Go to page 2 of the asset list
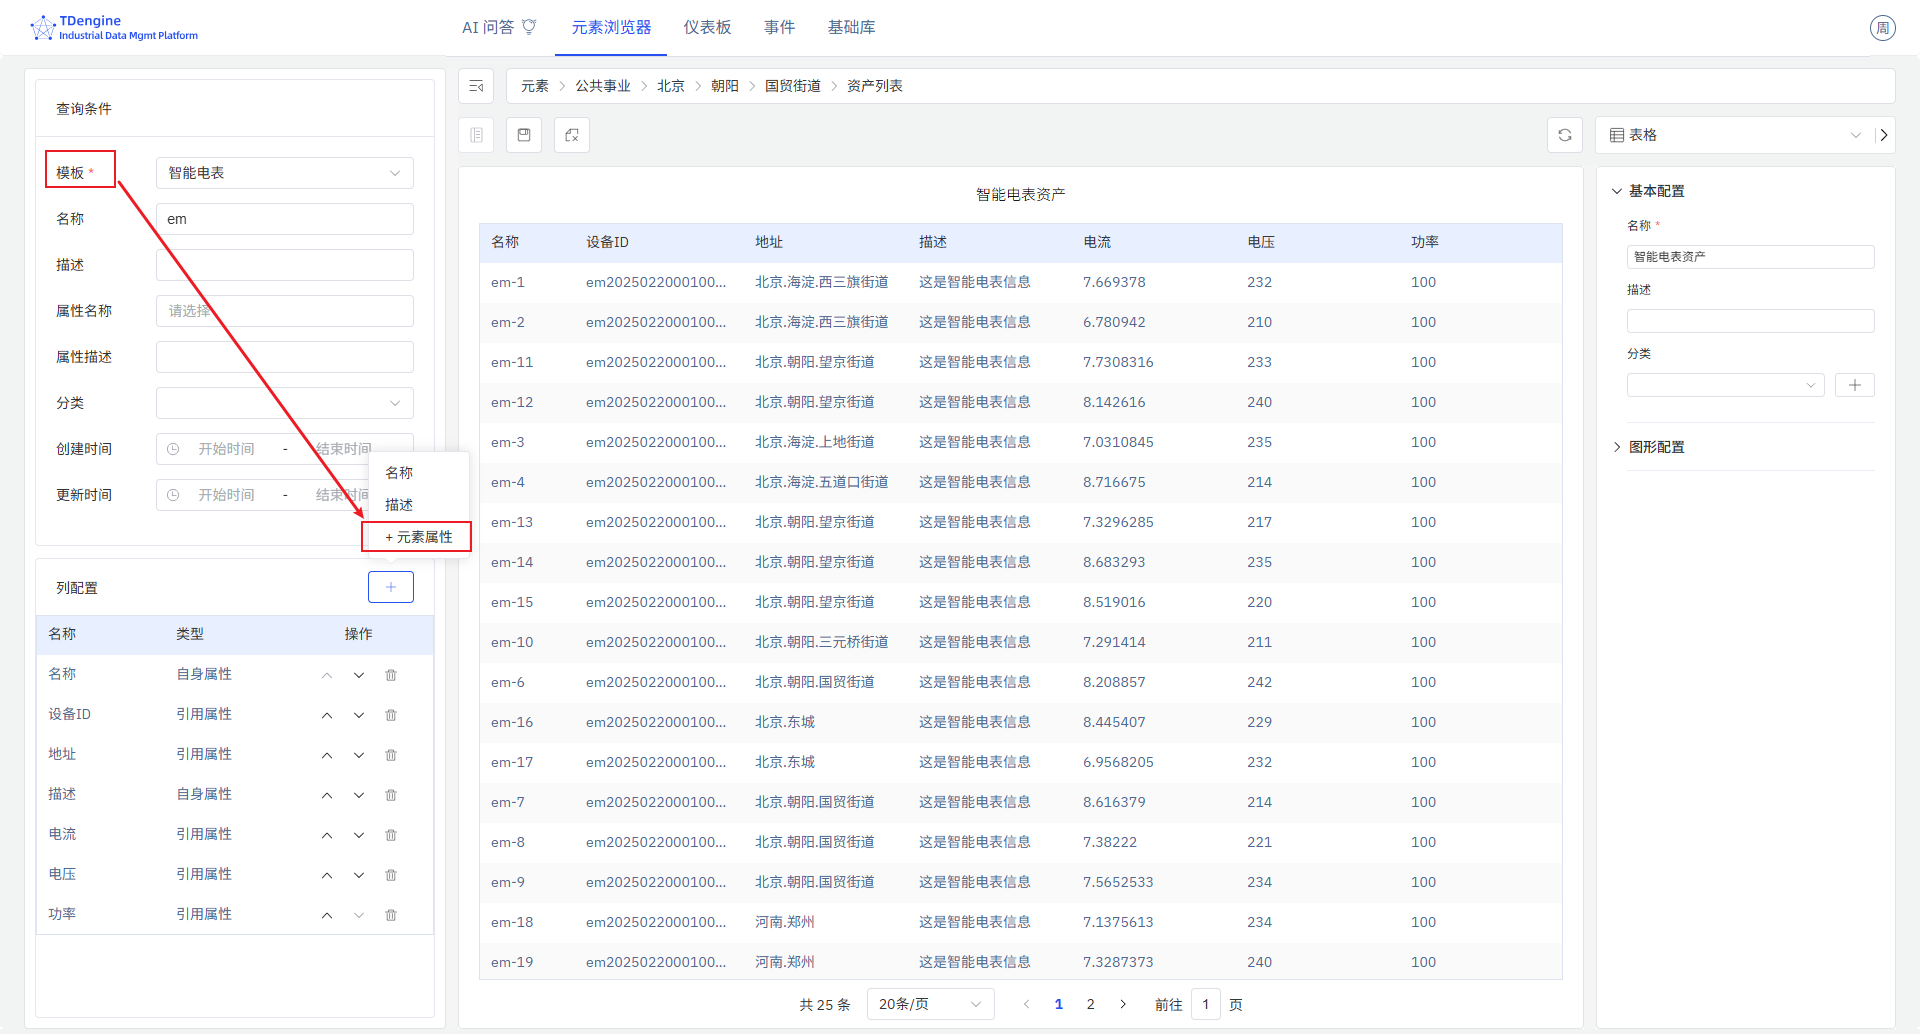 (1090, 1003)
